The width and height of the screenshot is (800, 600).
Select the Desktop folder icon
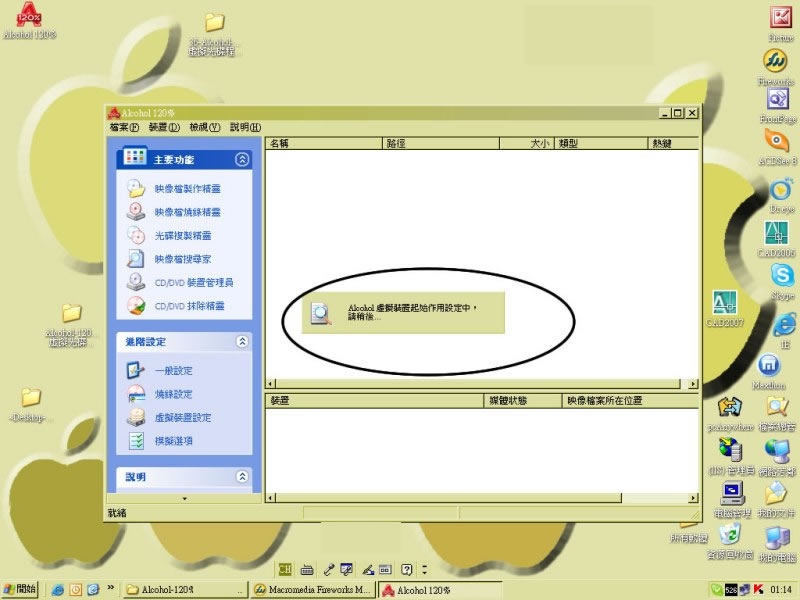30,405
